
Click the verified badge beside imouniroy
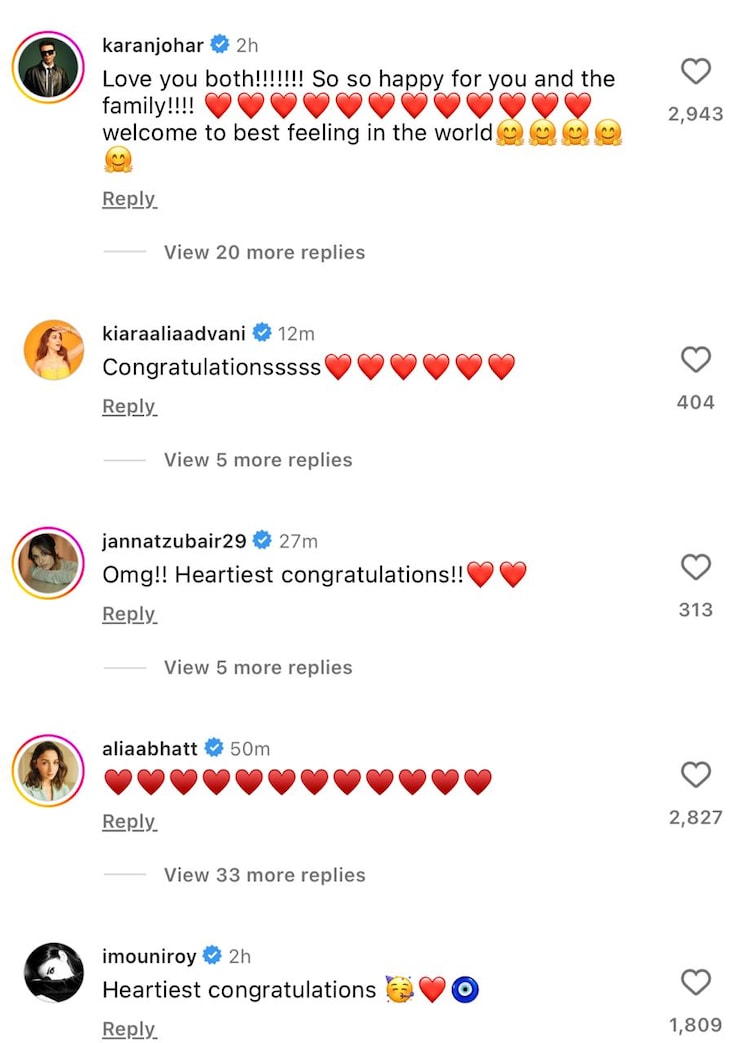pos(211,956)
